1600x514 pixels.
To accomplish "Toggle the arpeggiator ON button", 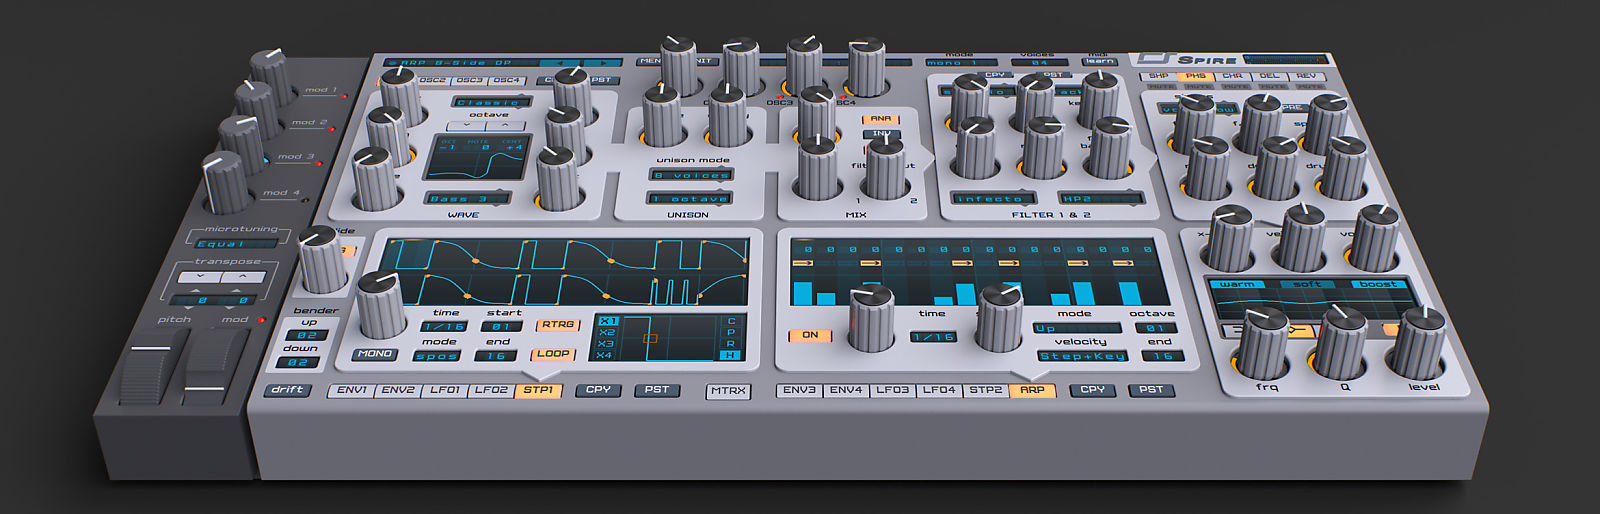I will [x=810, y=336].
